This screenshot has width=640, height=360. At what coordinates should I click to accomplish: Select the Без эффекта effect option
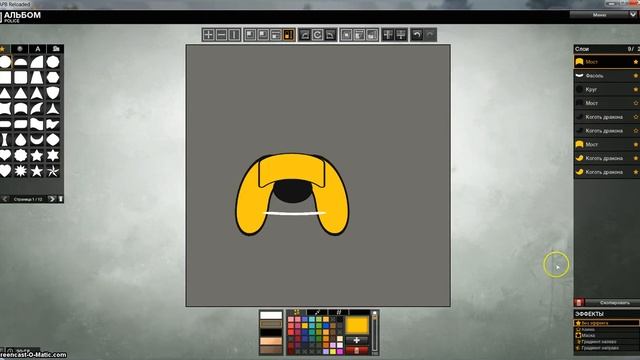point(607,323)
